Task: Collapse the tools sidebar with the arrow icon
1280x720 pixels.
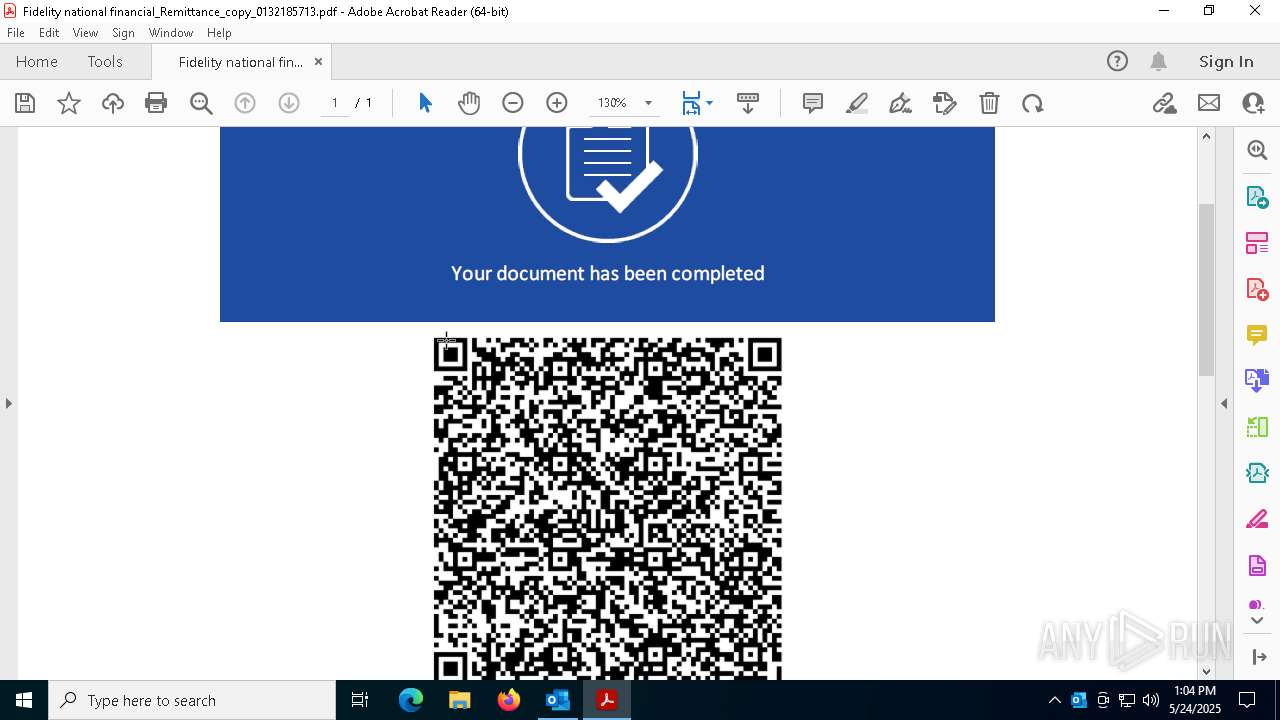Action: coord(1258,657)
